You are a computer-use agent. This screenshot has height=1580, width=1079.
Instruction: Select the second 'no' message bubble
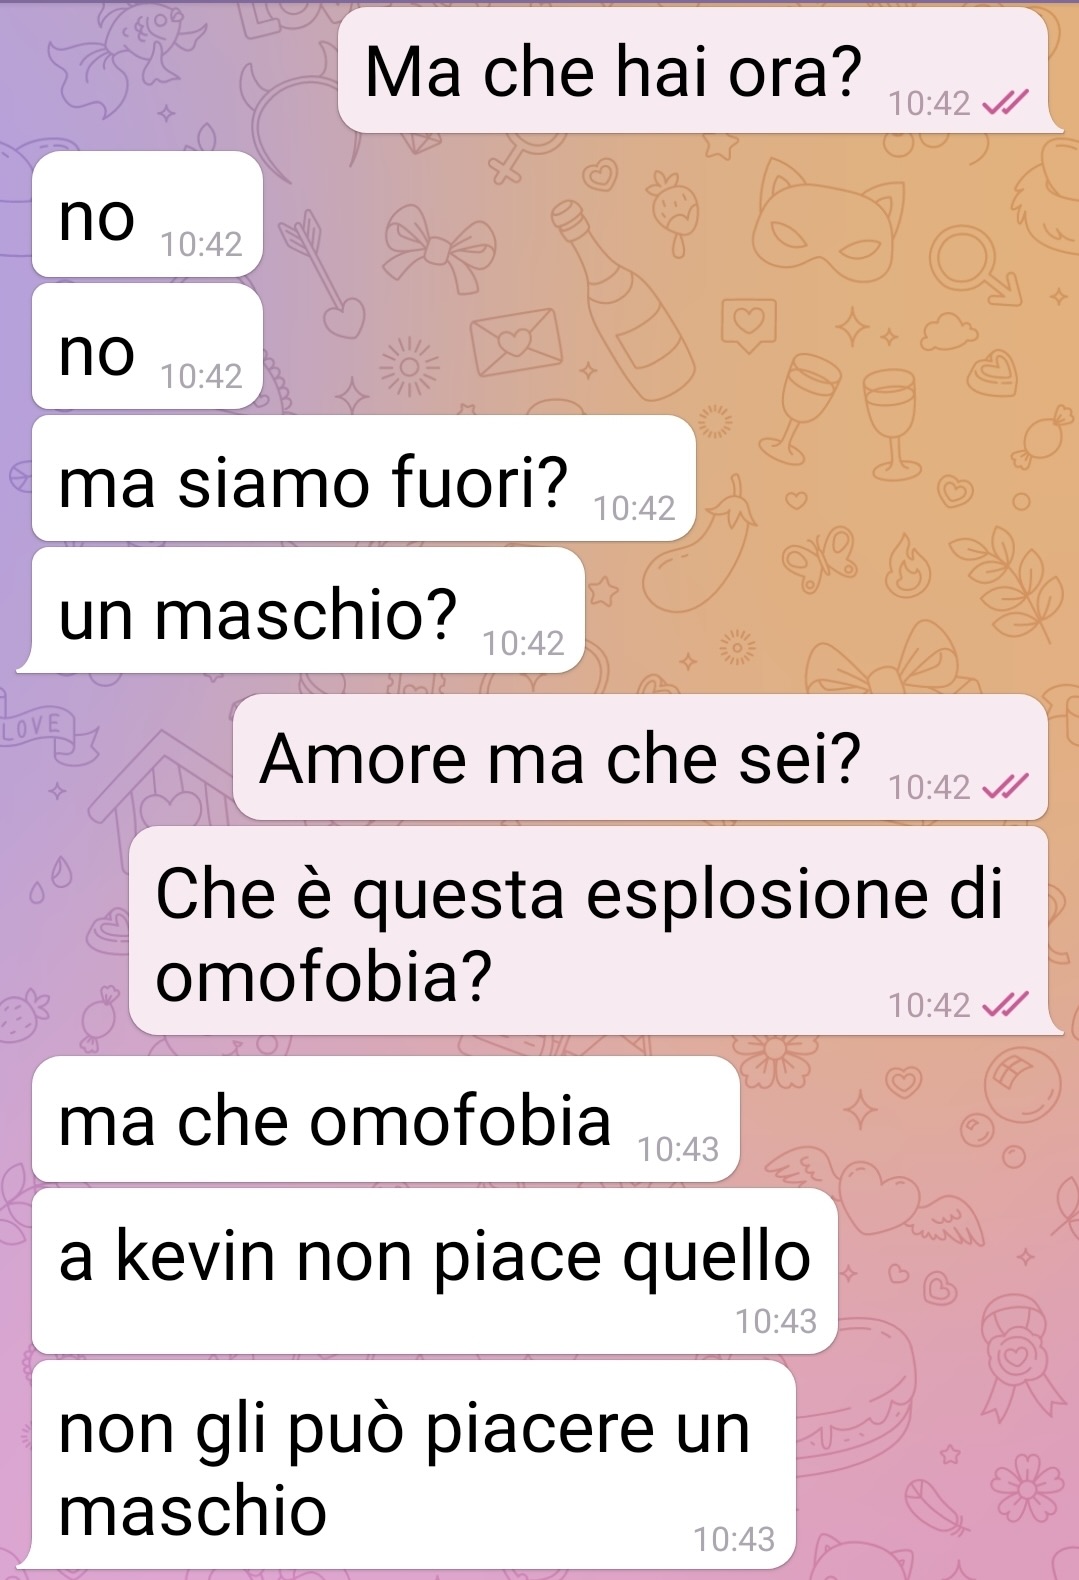point(147,346)
